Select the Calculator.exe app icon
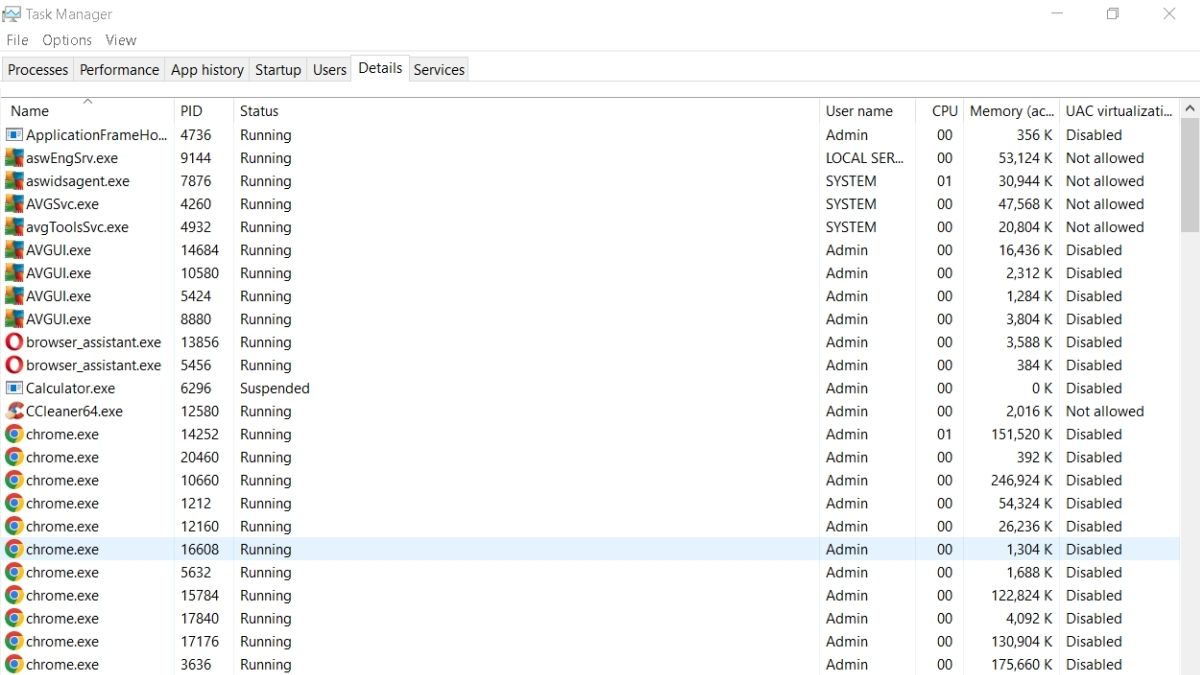Viewport: 1200px width, 675px height. coord(12,388)
